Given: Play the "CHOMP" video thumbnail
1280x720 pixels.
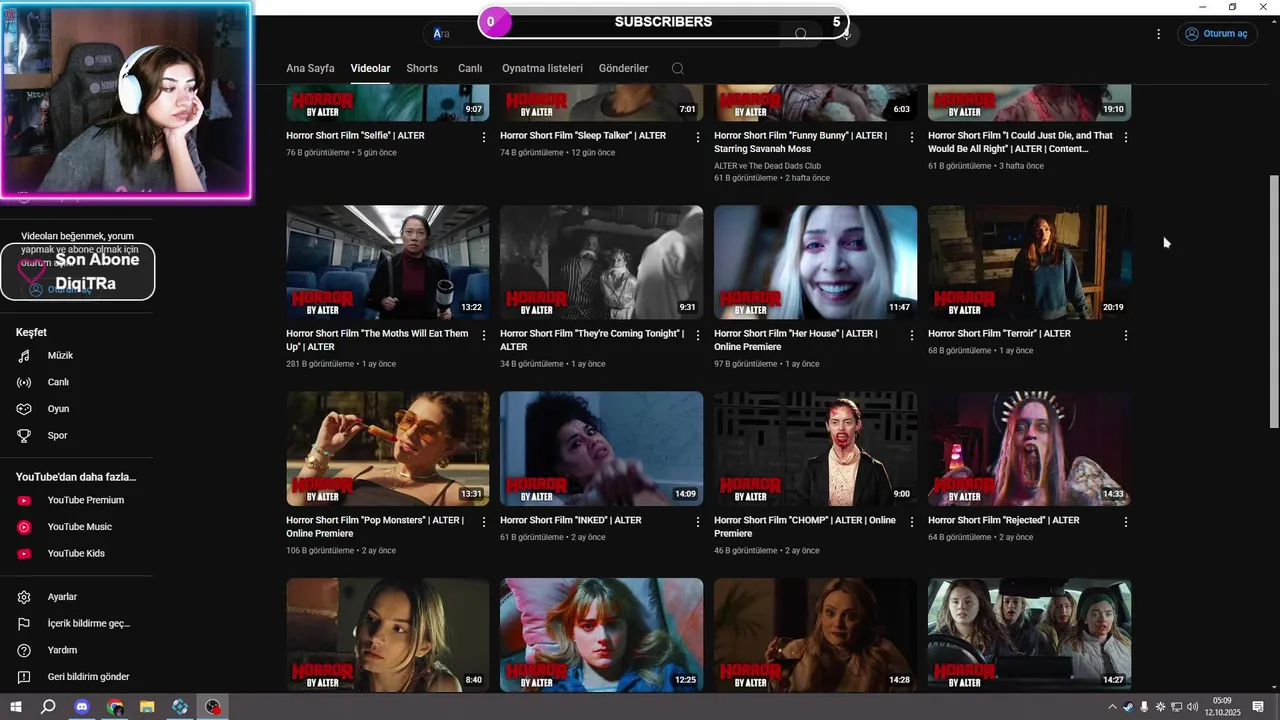Looking at the screenshot, I should 815,449.
